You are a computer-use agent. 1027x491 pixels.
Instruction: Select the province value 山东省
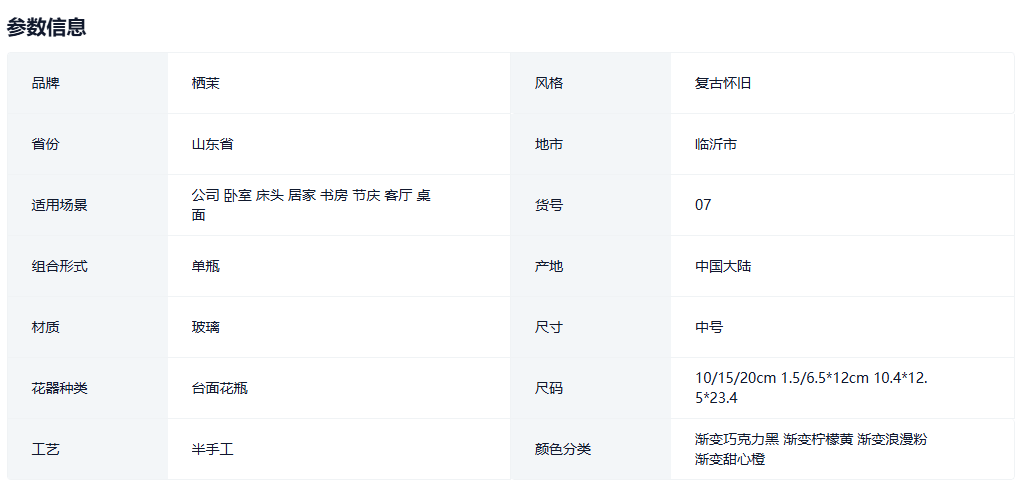click(x=212, y=144)
